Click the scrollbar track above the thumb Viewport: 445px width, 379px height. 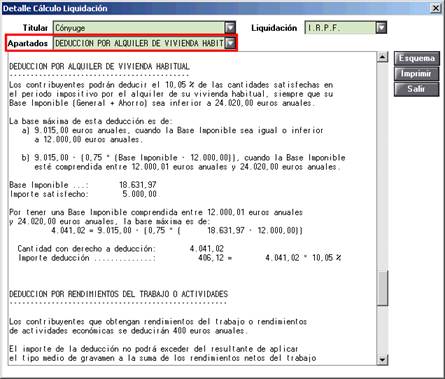(x=383, y=167)
